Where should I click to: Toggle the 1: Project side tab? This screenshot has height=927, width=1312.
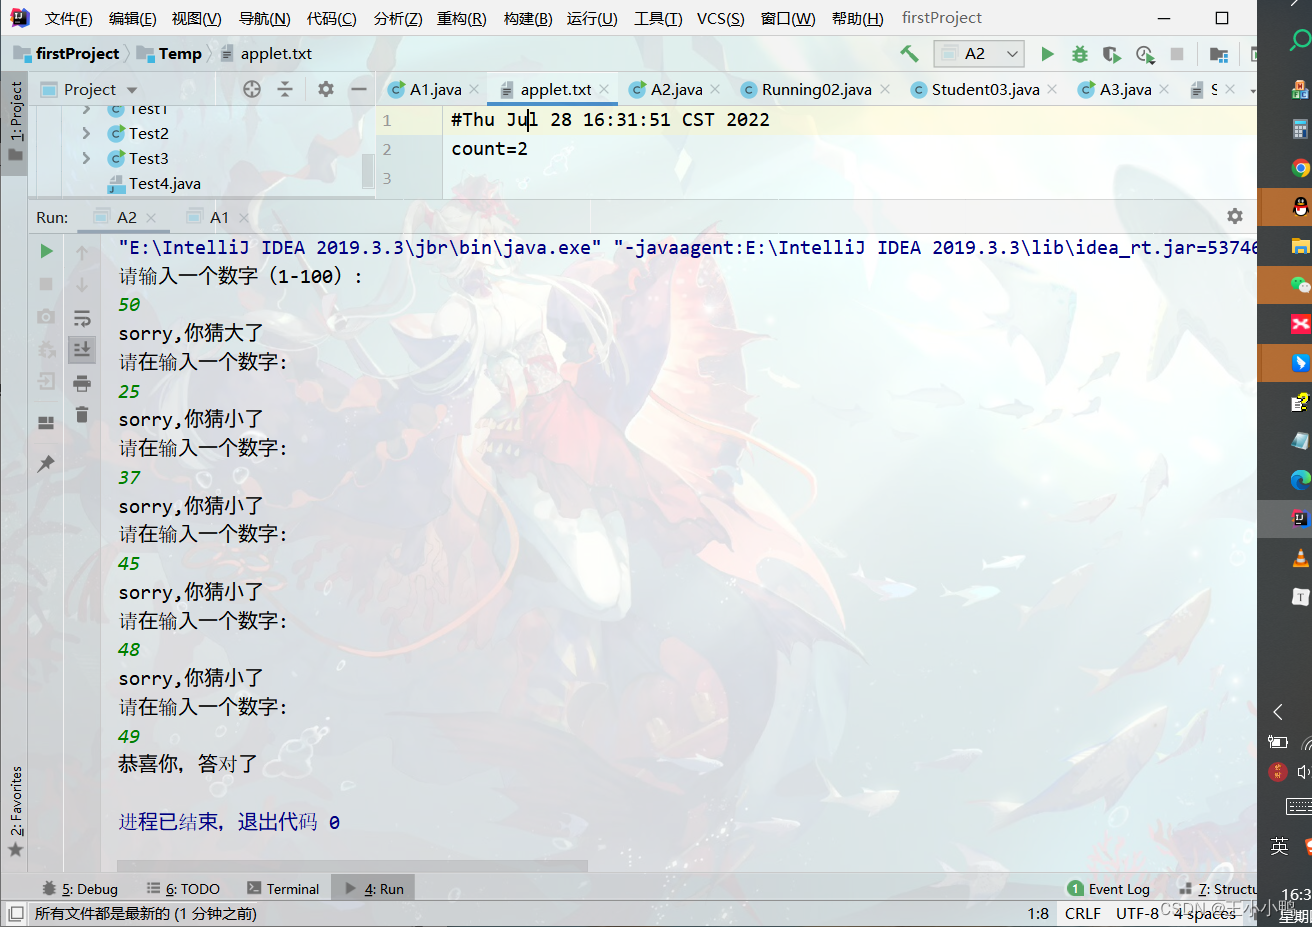point(15,121)
